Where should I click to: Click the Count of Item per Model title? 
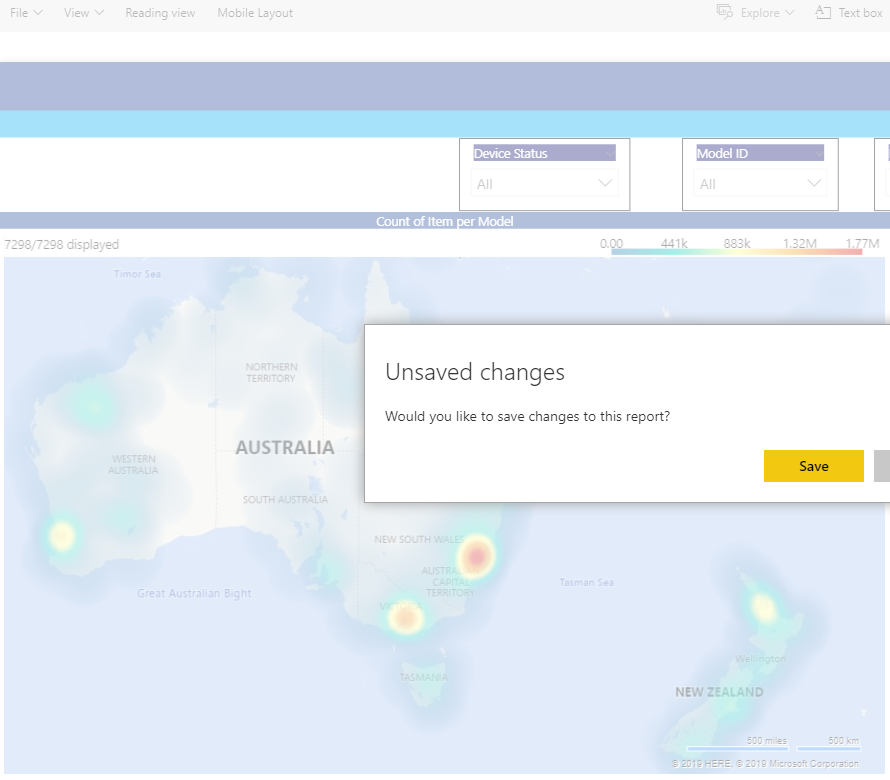click(444, 221)
